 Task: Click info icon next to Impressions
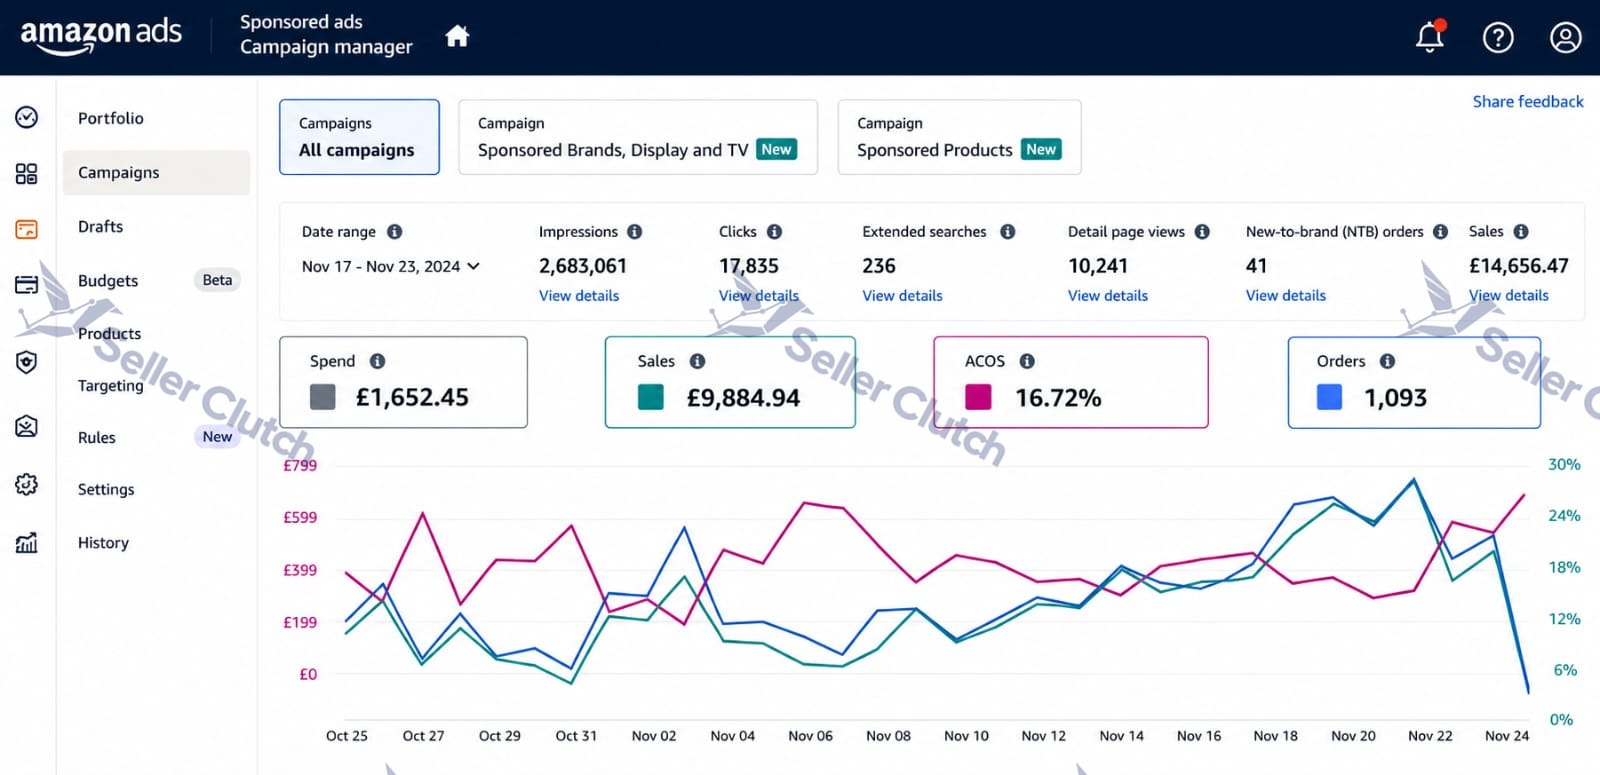pos(635,232)
